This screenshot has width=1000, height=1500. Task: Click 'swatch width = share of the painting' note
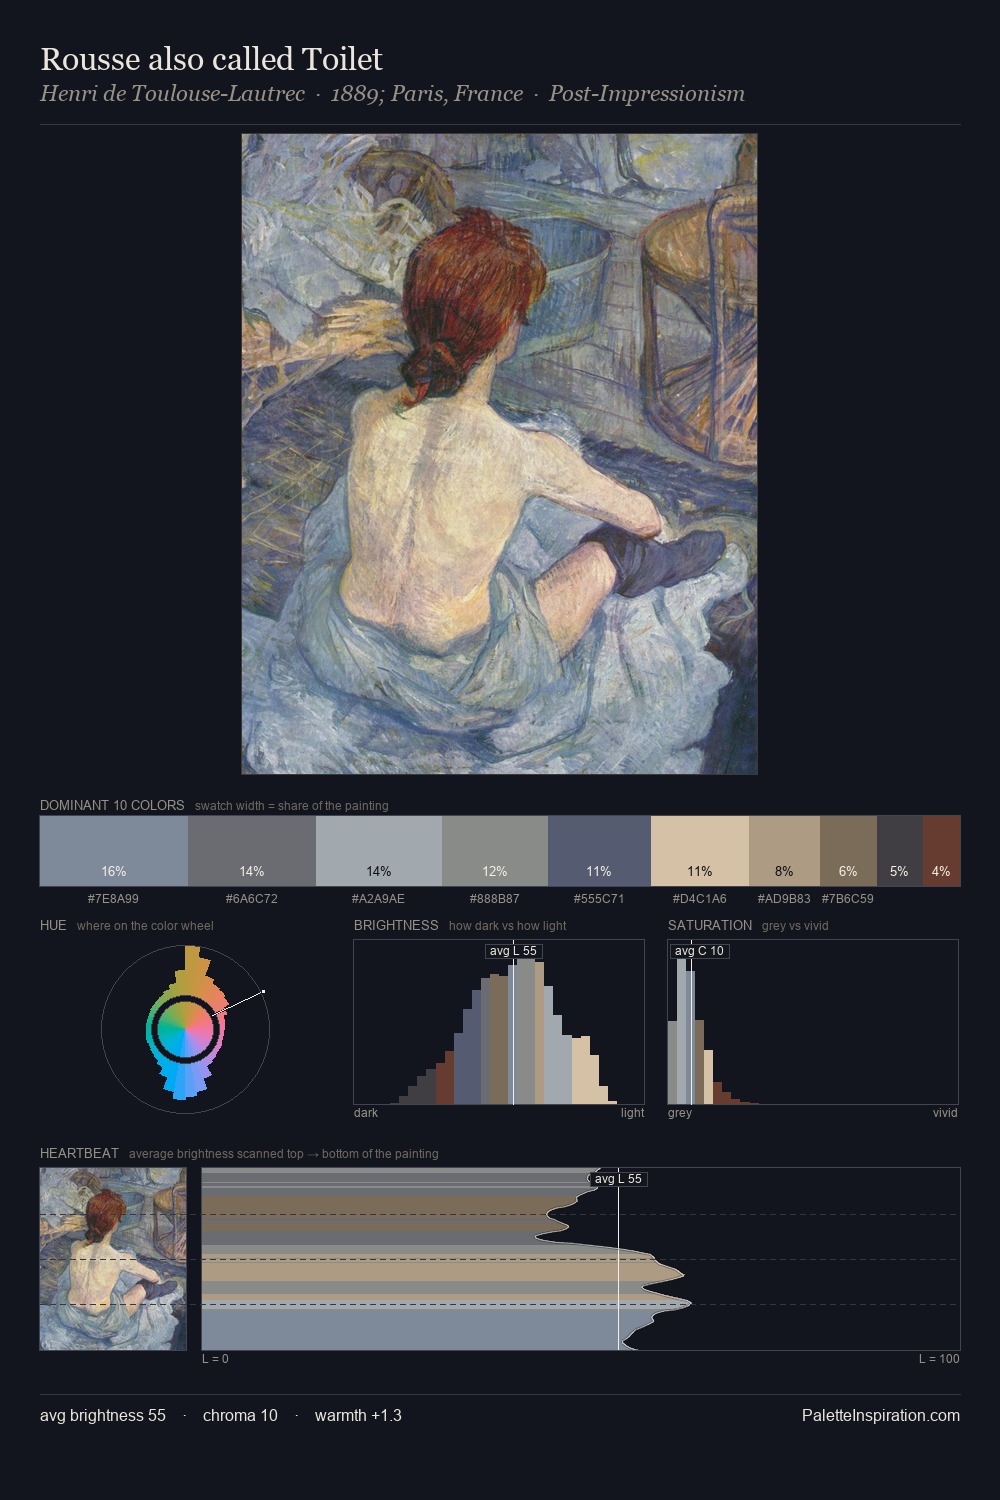point(292,805)
